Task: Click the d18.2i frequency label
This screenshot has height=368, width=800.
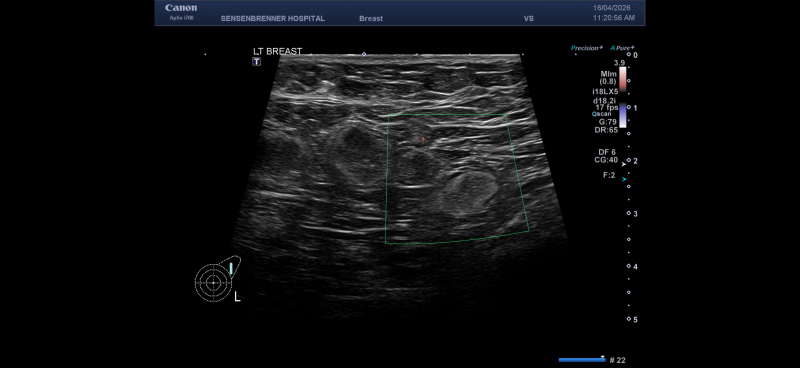Action: pos(605,101)
